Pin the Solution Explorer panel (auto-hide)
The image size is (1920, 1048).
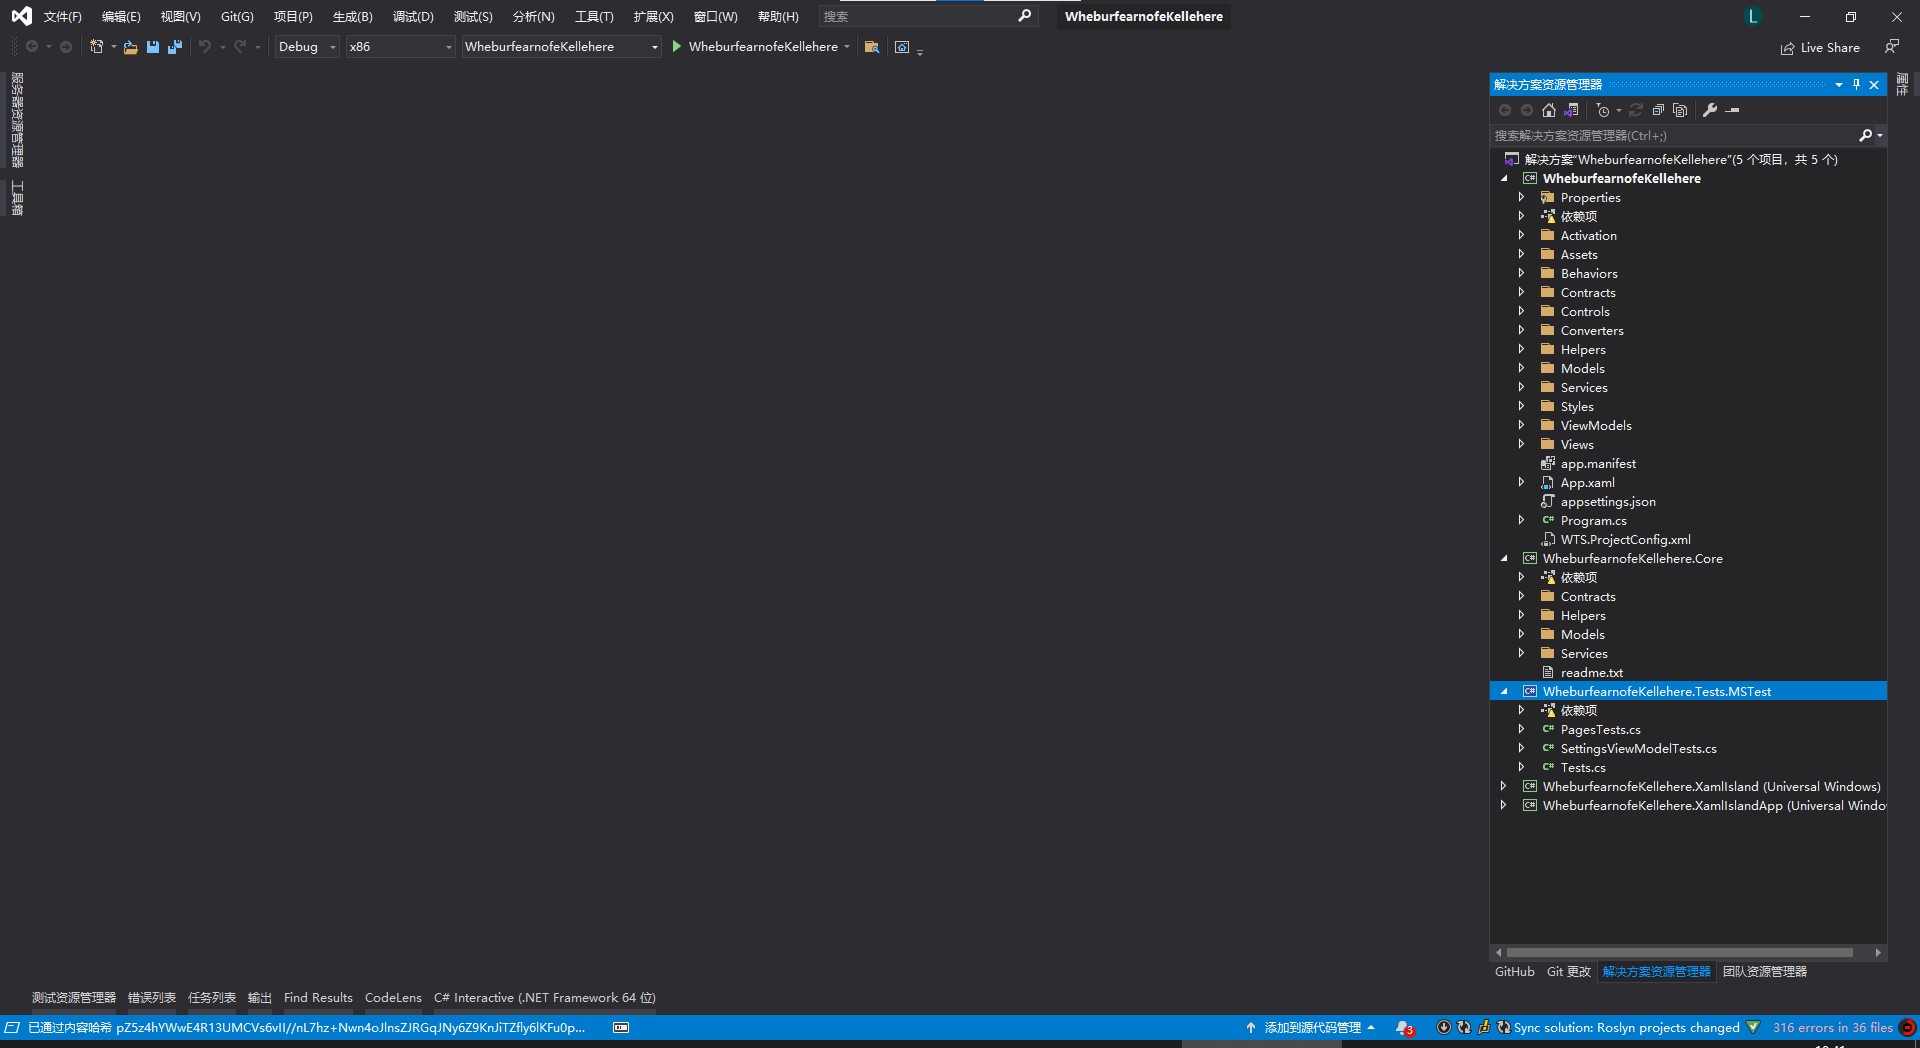[1856, 84]
